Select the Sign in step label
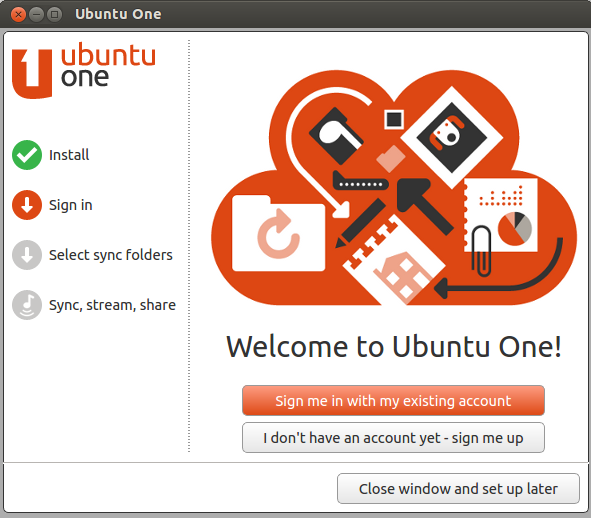This screenshot has height=518, width=591. (x=70, y=205)
